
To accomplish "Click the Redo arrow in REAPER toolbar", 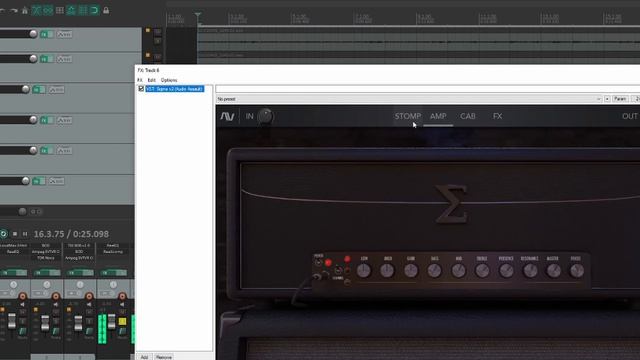I will point(13,11).
